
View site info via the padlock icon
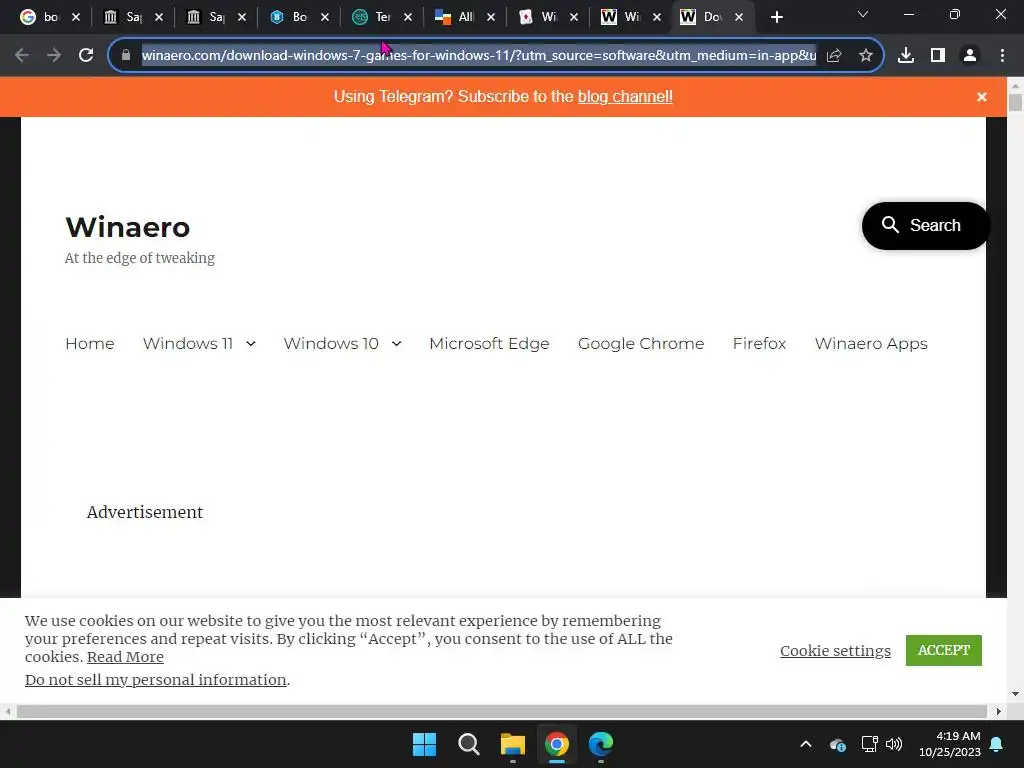126,56
